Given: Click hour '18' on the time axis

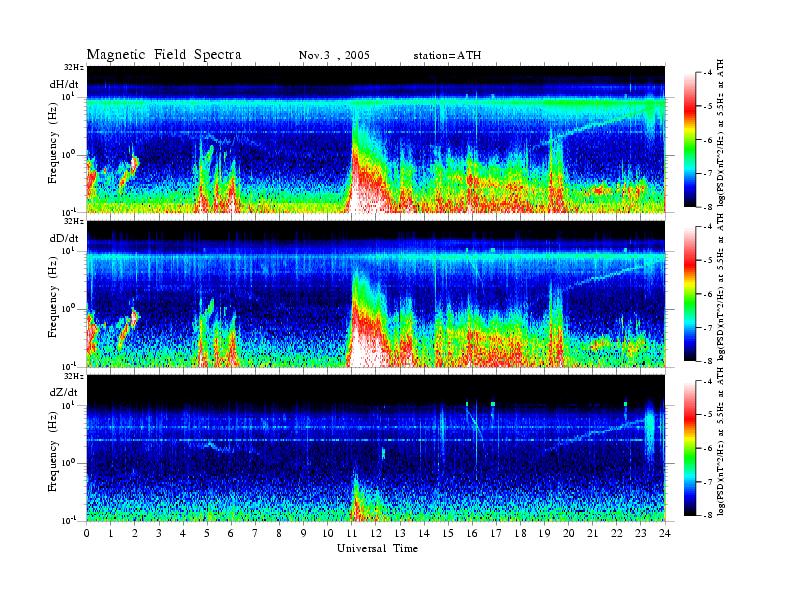Looking at the screenshot, I should point(520,534).
